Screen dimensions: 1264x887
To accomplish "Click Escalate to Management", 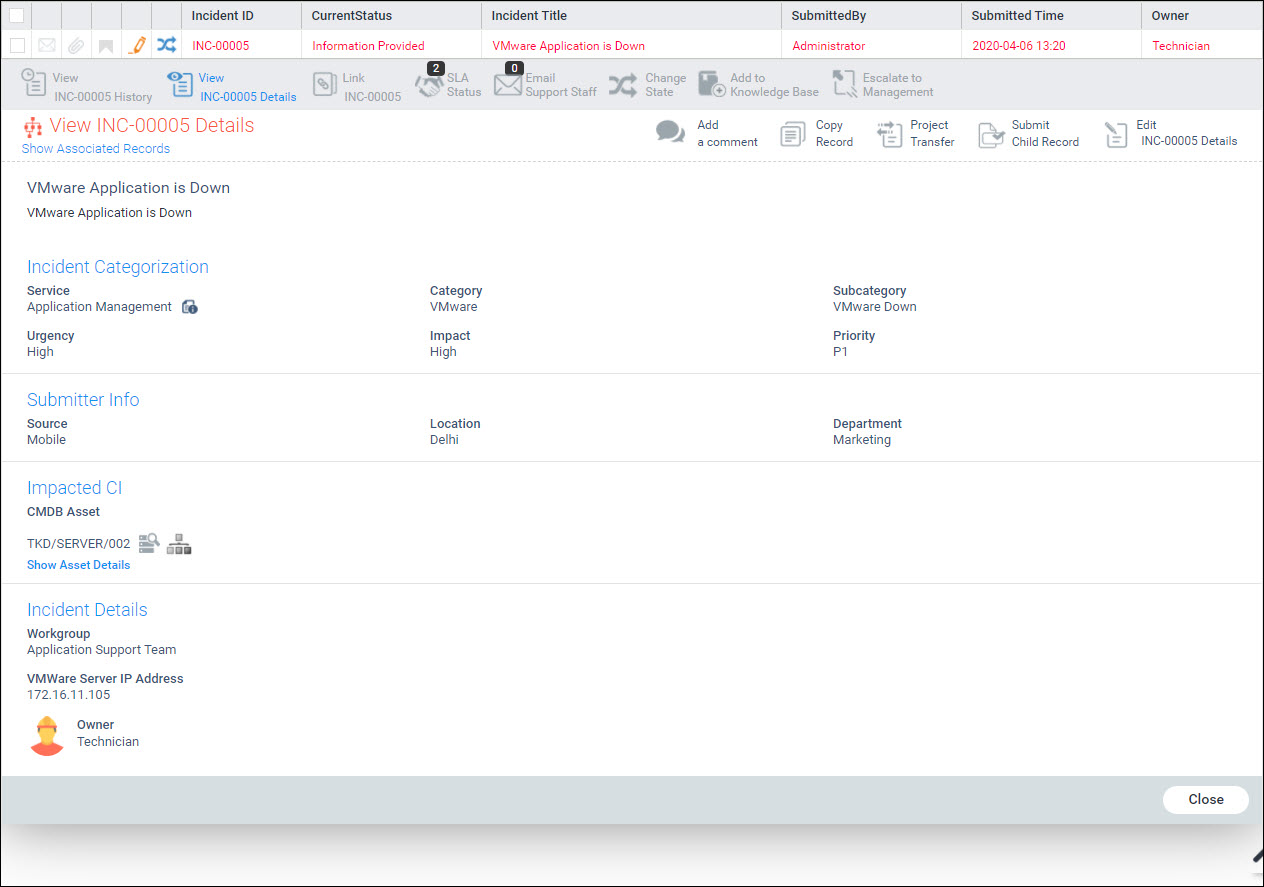I will coord(883,85).
